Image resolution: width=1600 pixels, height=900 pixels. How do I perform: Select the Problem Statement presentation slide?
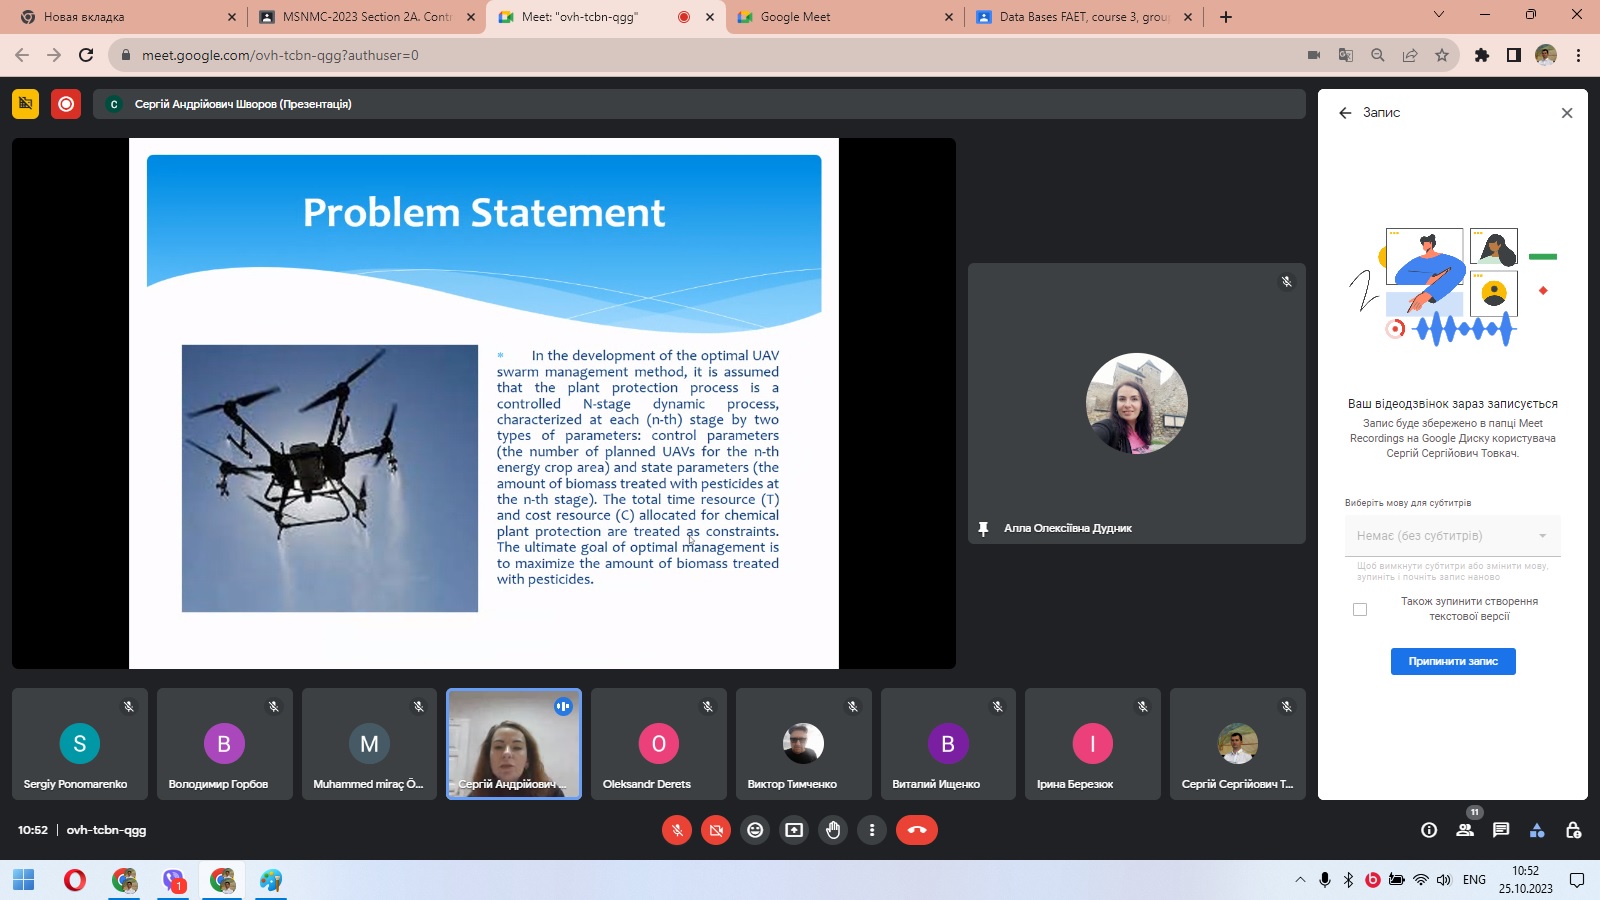pos(484,403)
